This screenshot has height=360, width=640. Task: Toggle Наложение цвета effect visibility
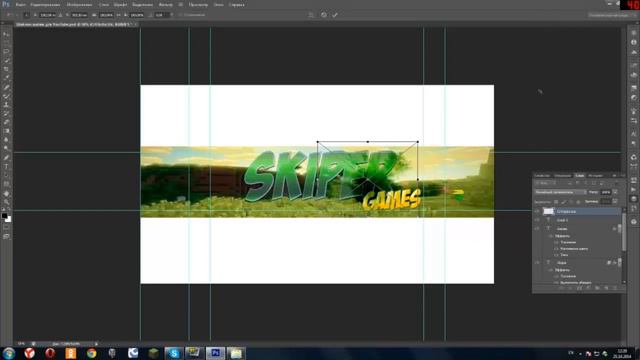pos(556,249)
